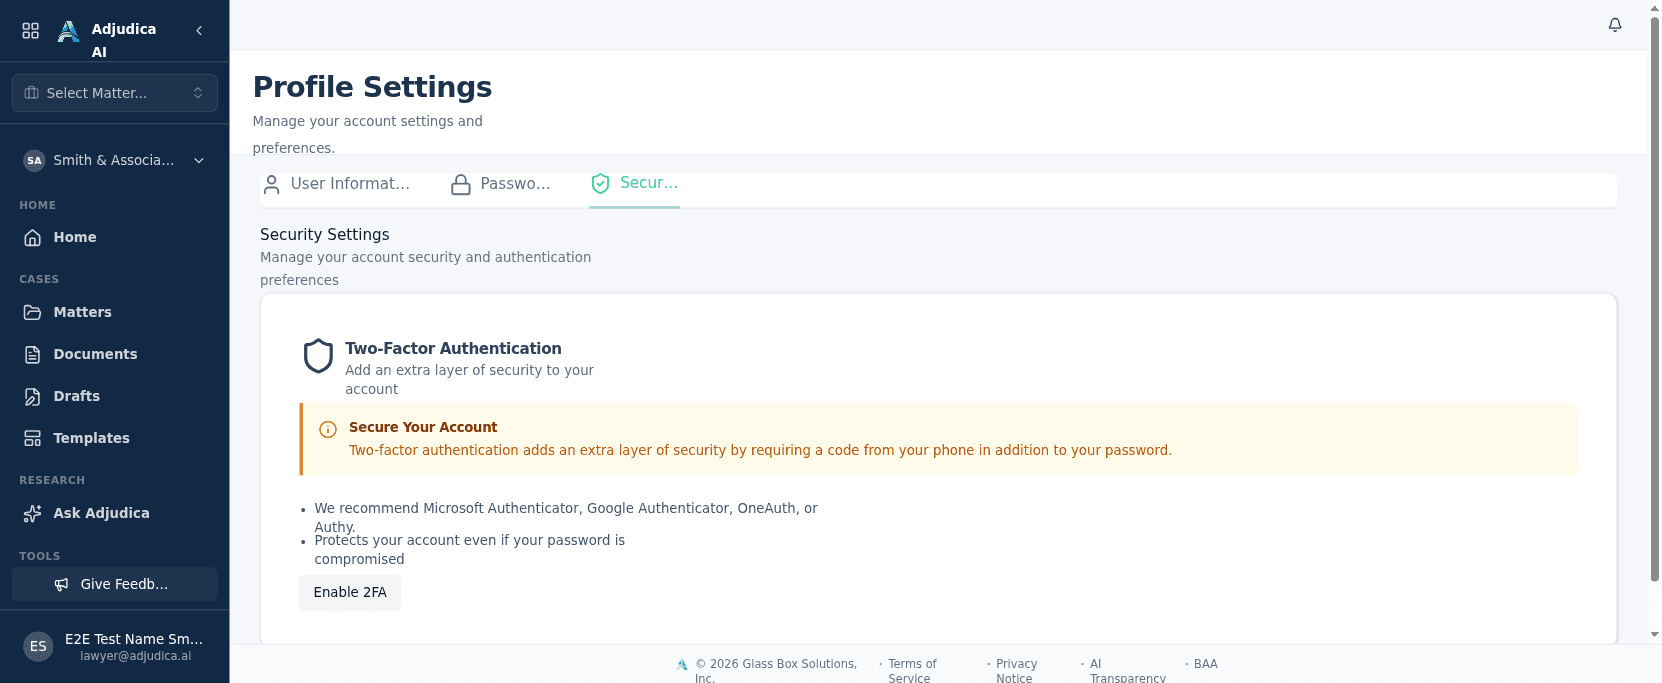Open Documents in sidebar

pyautogui.click(x=115, y=354)
